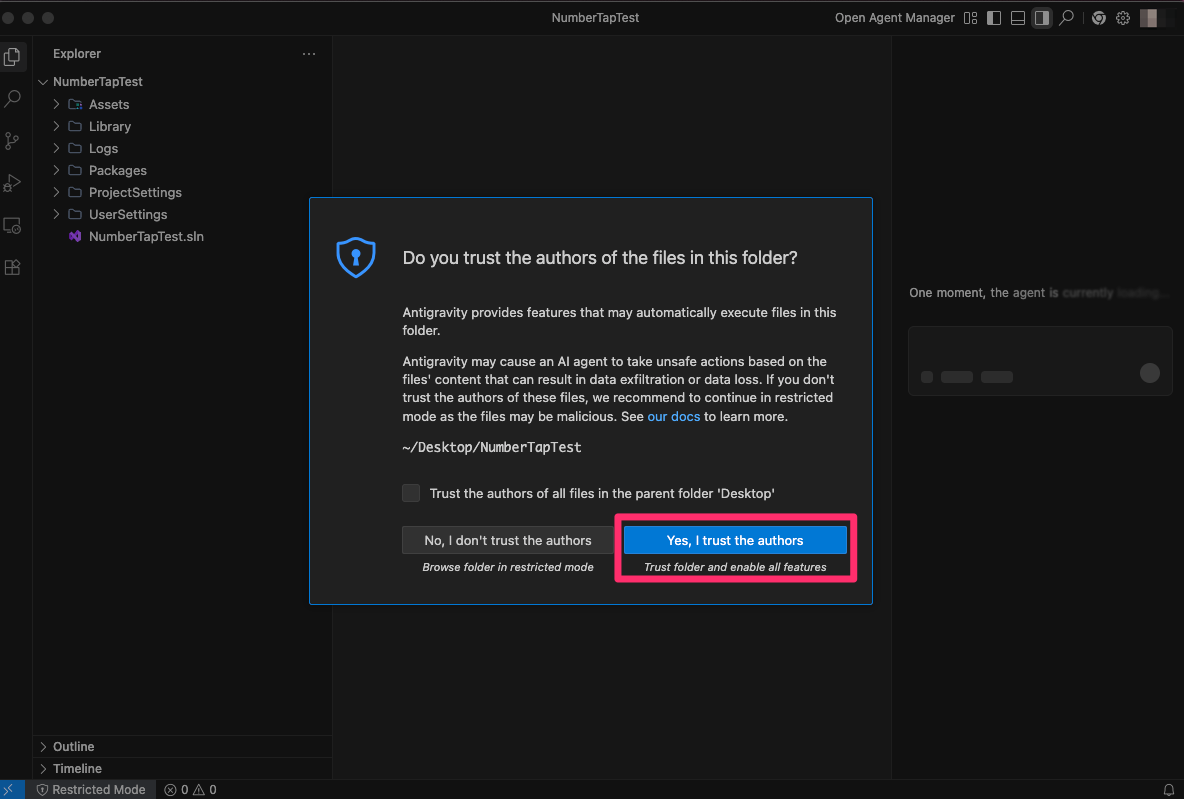
Task: Expand the UserSettings folder chevron
Action: [56, 214]
